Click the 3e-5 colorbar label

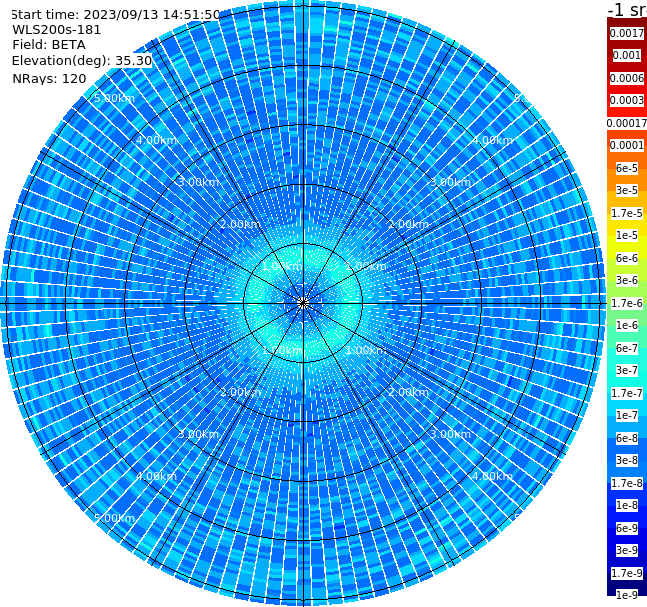coord(627,190)
